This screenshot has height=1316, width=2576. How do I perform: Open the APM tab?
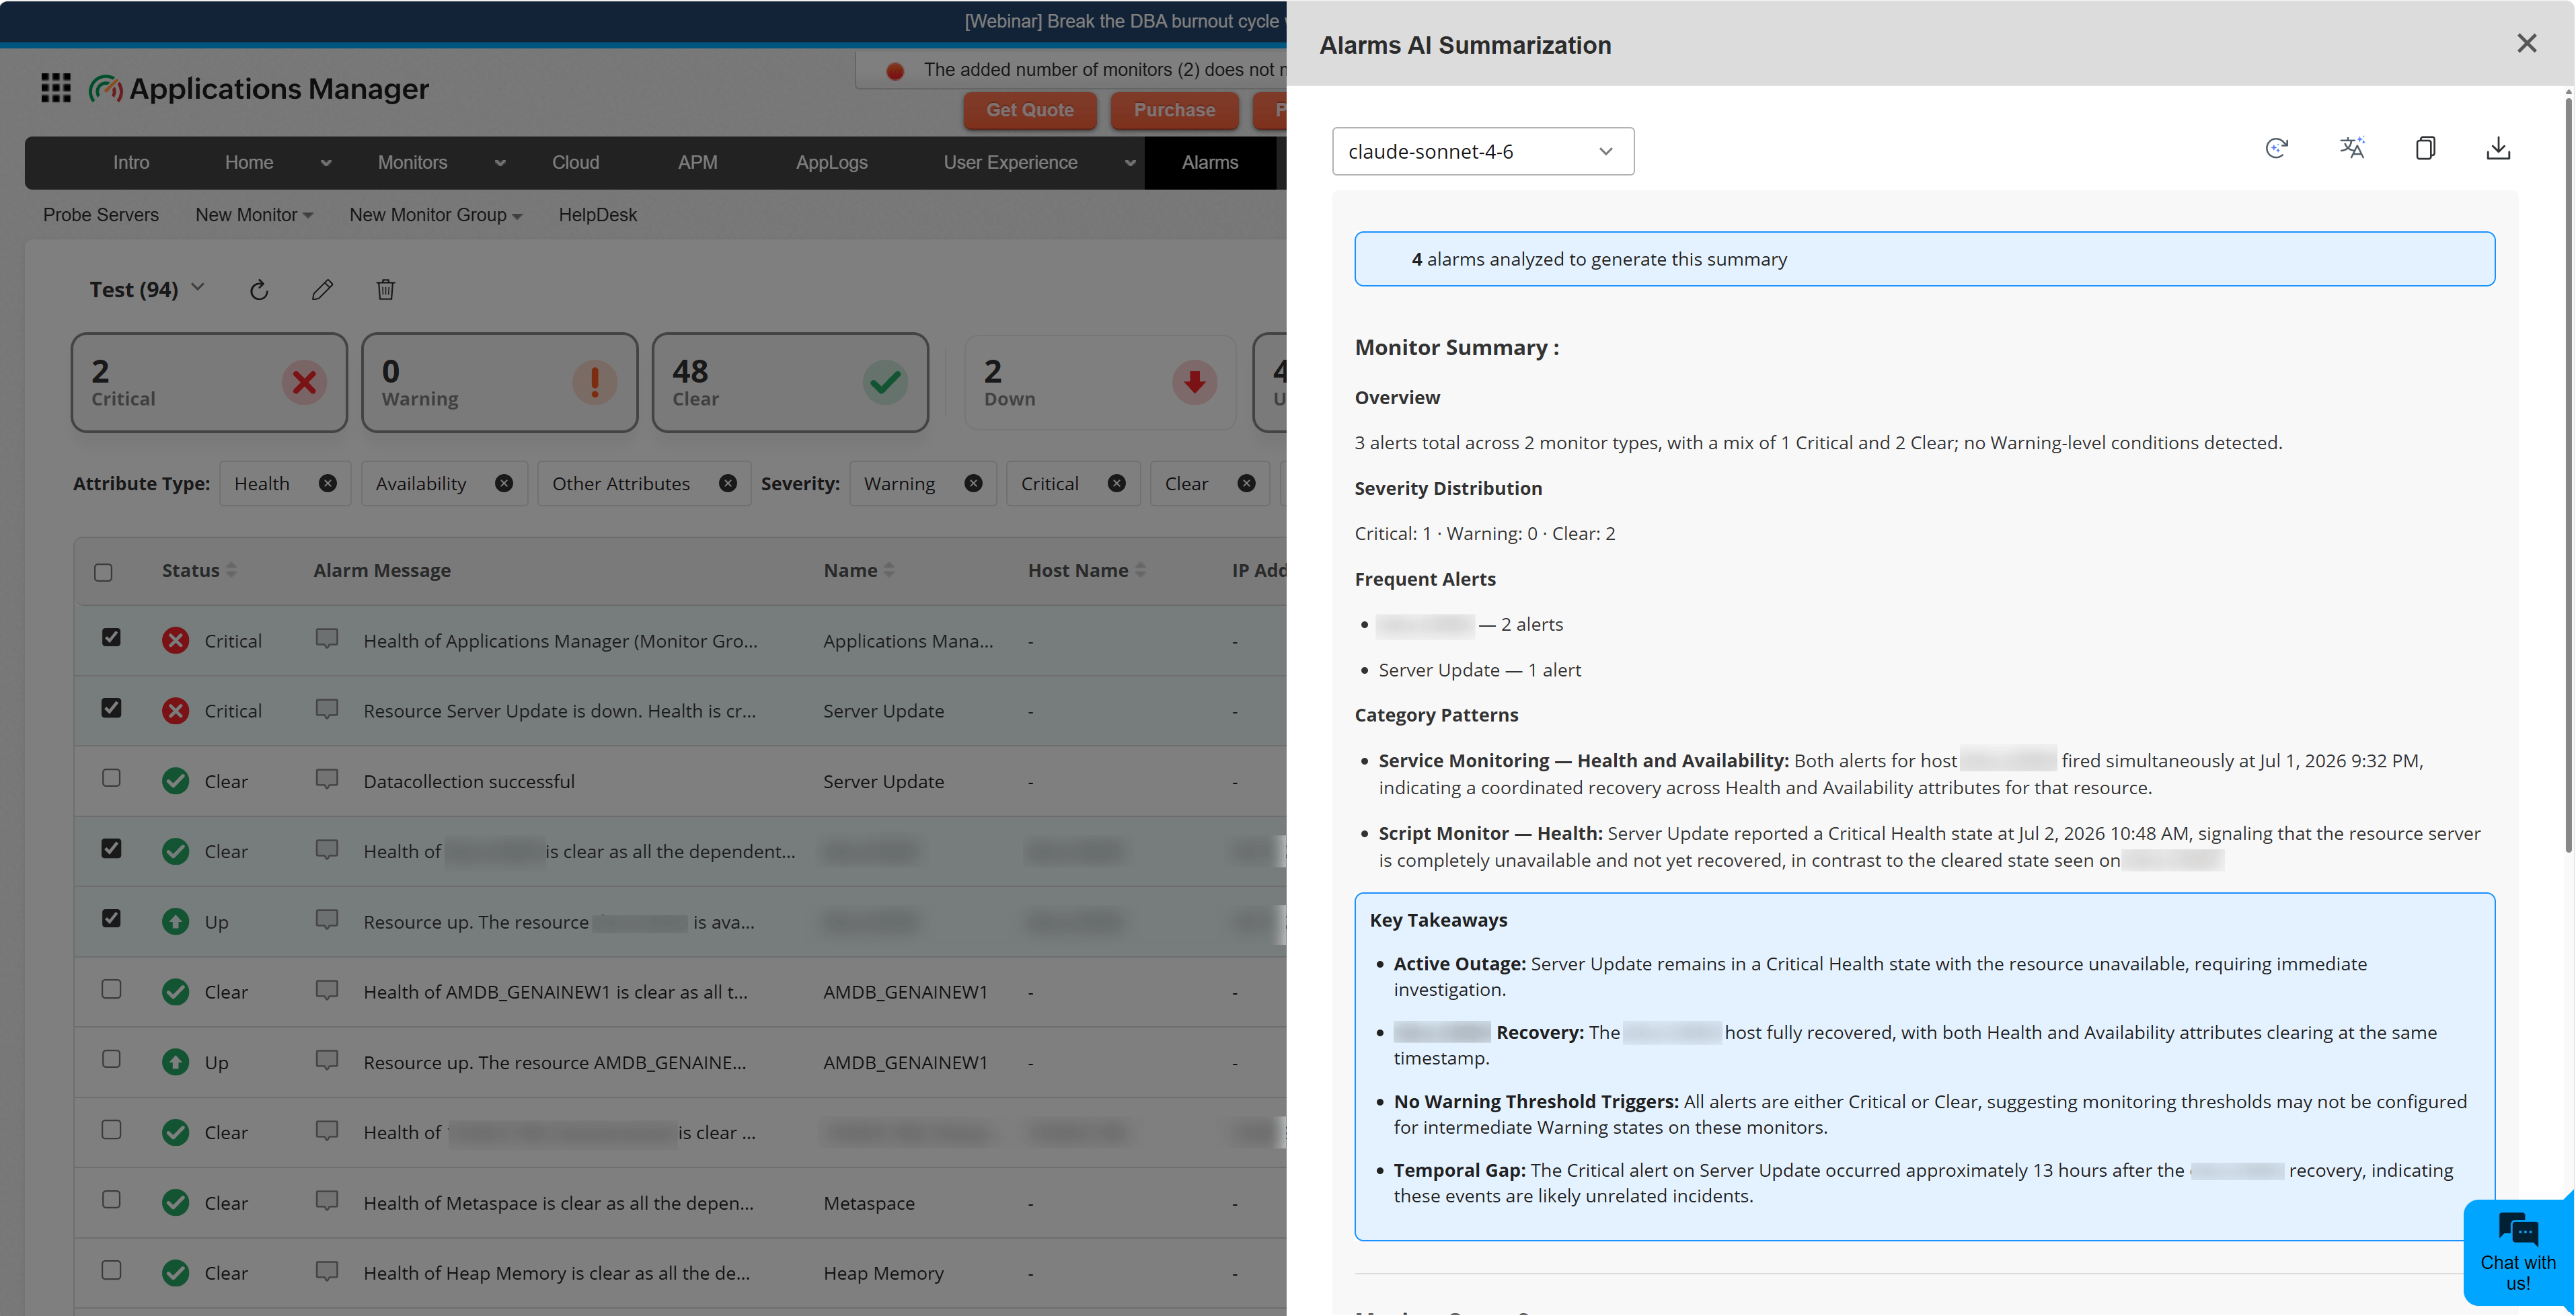[698, 163]
